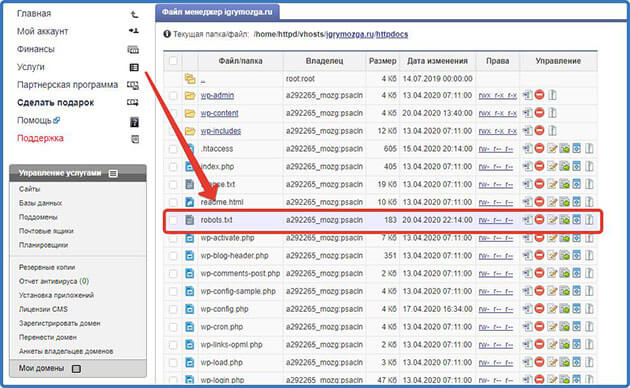Click the Сделать подарок sidebar link
Viewport: 630px width, 388px height.
(x=55, y=102)
